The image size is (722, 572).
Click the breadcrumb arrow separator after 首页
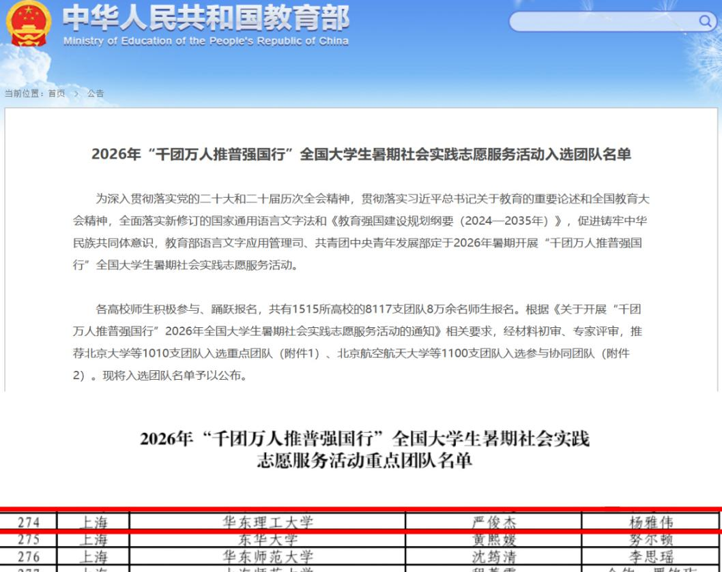pyautogui.click(x=76, y=93)
